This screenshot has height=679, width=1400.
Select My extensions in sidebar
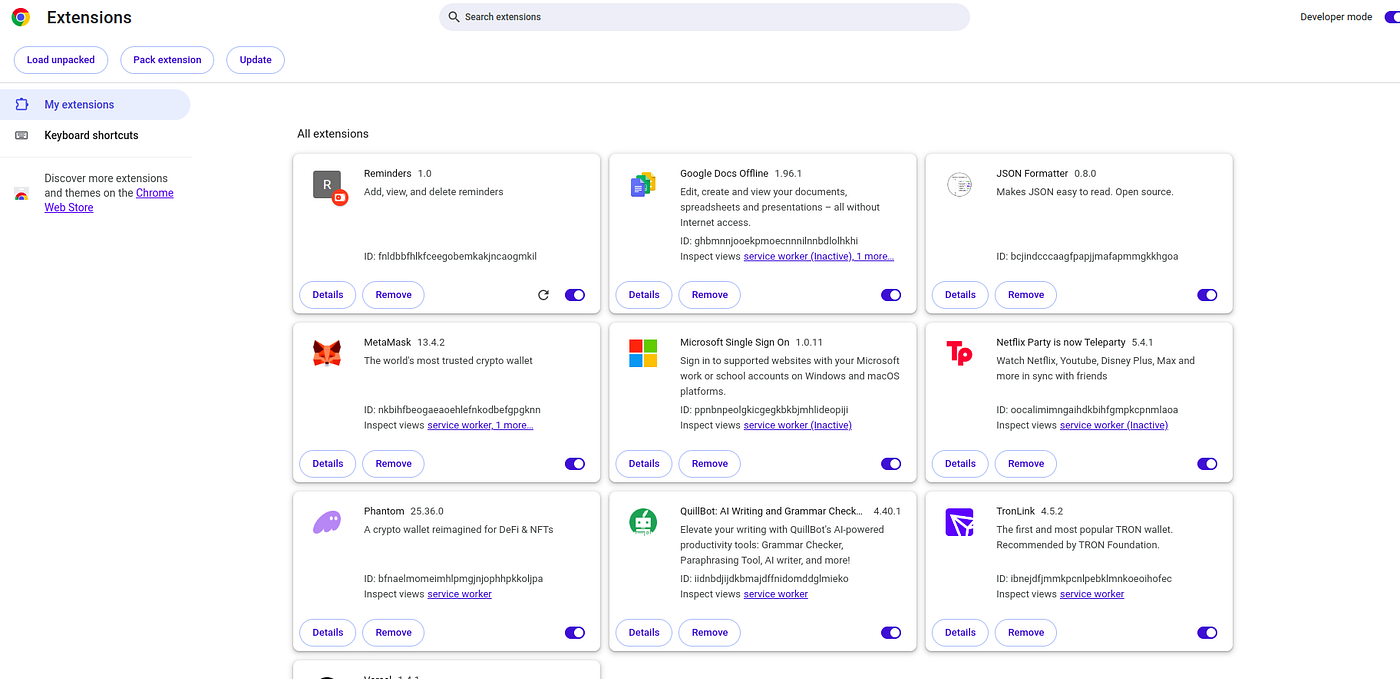(95, 104)
